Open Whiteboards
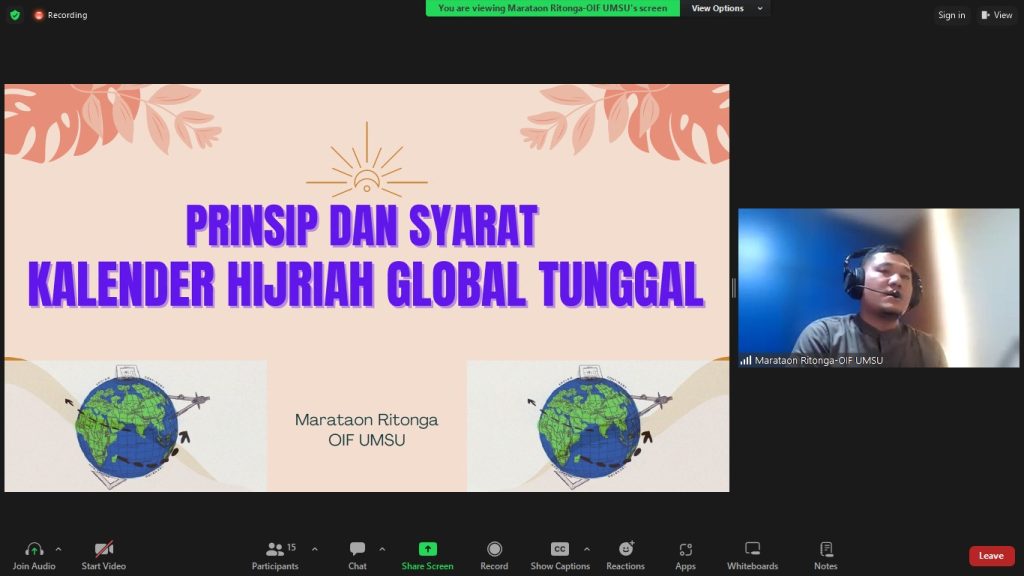The height and width of the screenshot is (576, 1024). pos(752,555)
